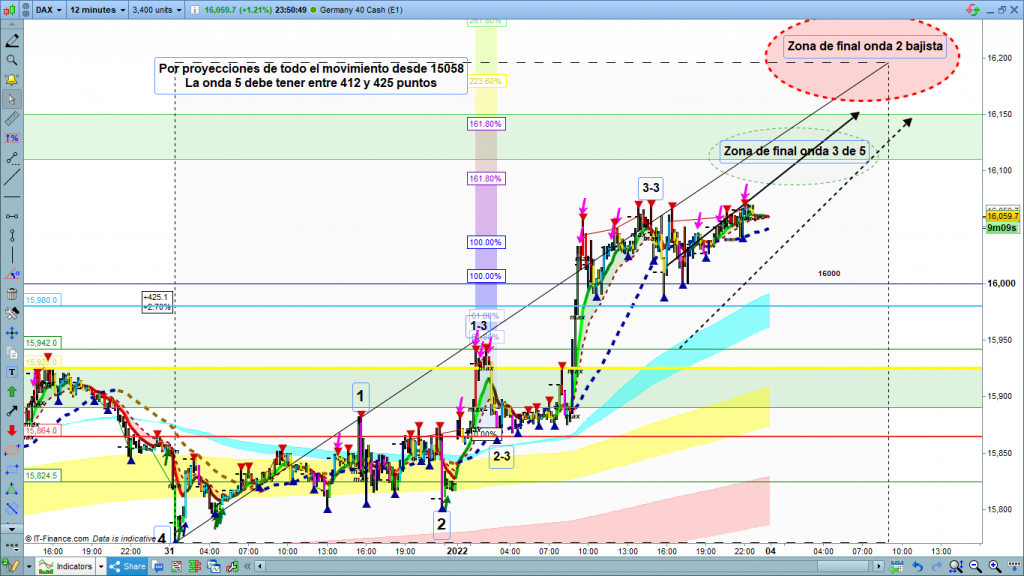Select the ruler measurement tool
Image resolution: width=1024 pixels, height=576 pixels.
tap(12, 118)
